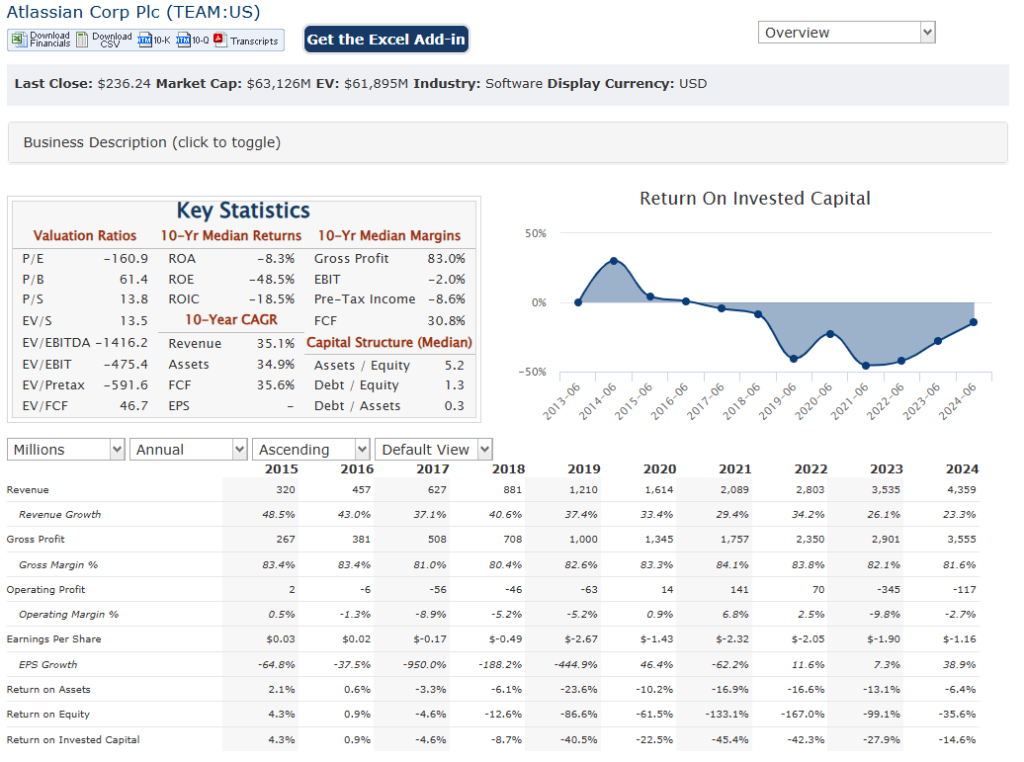Click the 2021 operating profit value 141
1024x762 pixels.
[739, 590]
